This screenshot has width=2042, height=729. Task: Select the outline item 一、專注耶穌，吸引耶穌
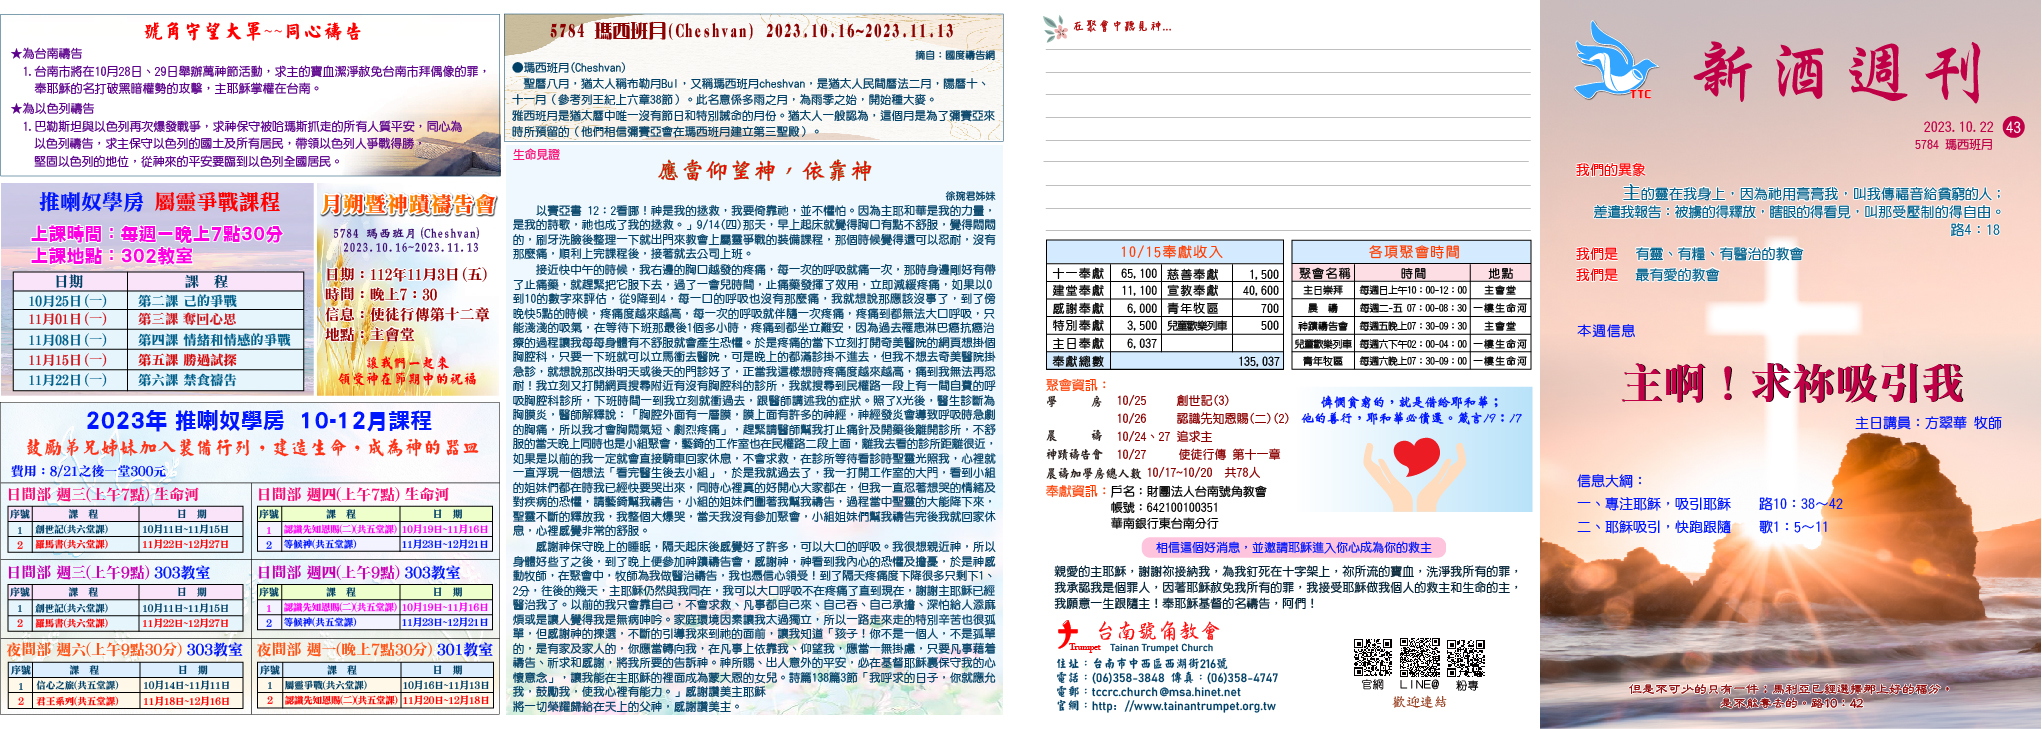(1653, 504)
